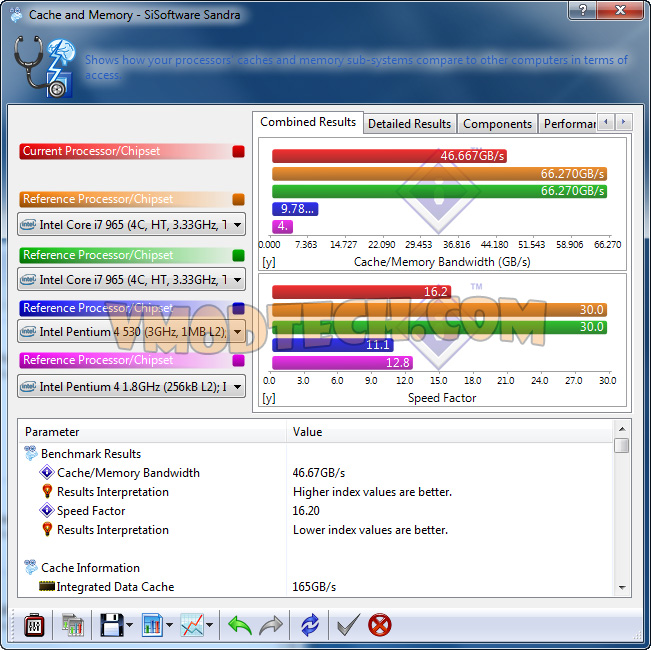
Task: Click the line graph icon
Action: coord(192,625)
